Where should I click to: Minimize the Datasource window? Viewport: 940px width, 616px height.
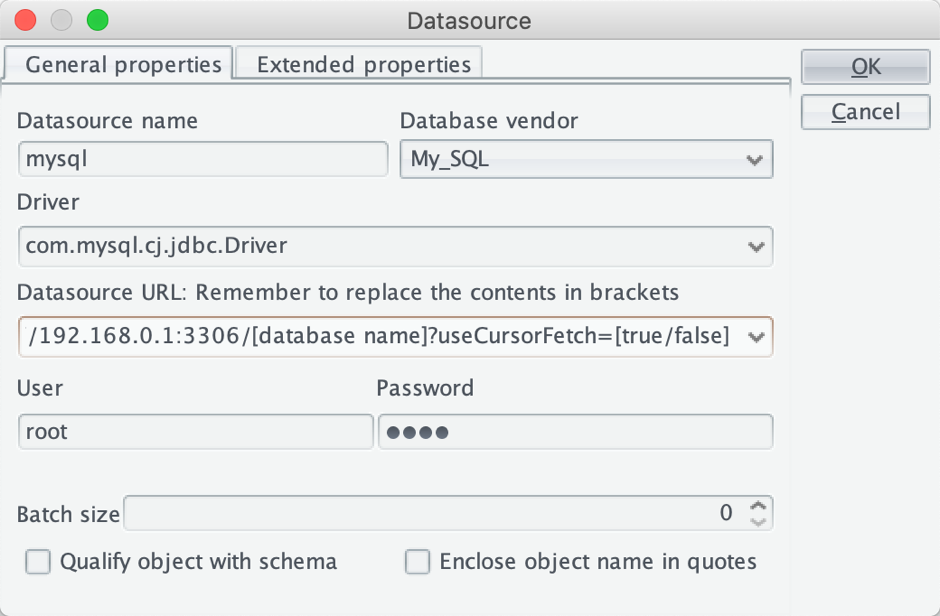tap(62, 20)
